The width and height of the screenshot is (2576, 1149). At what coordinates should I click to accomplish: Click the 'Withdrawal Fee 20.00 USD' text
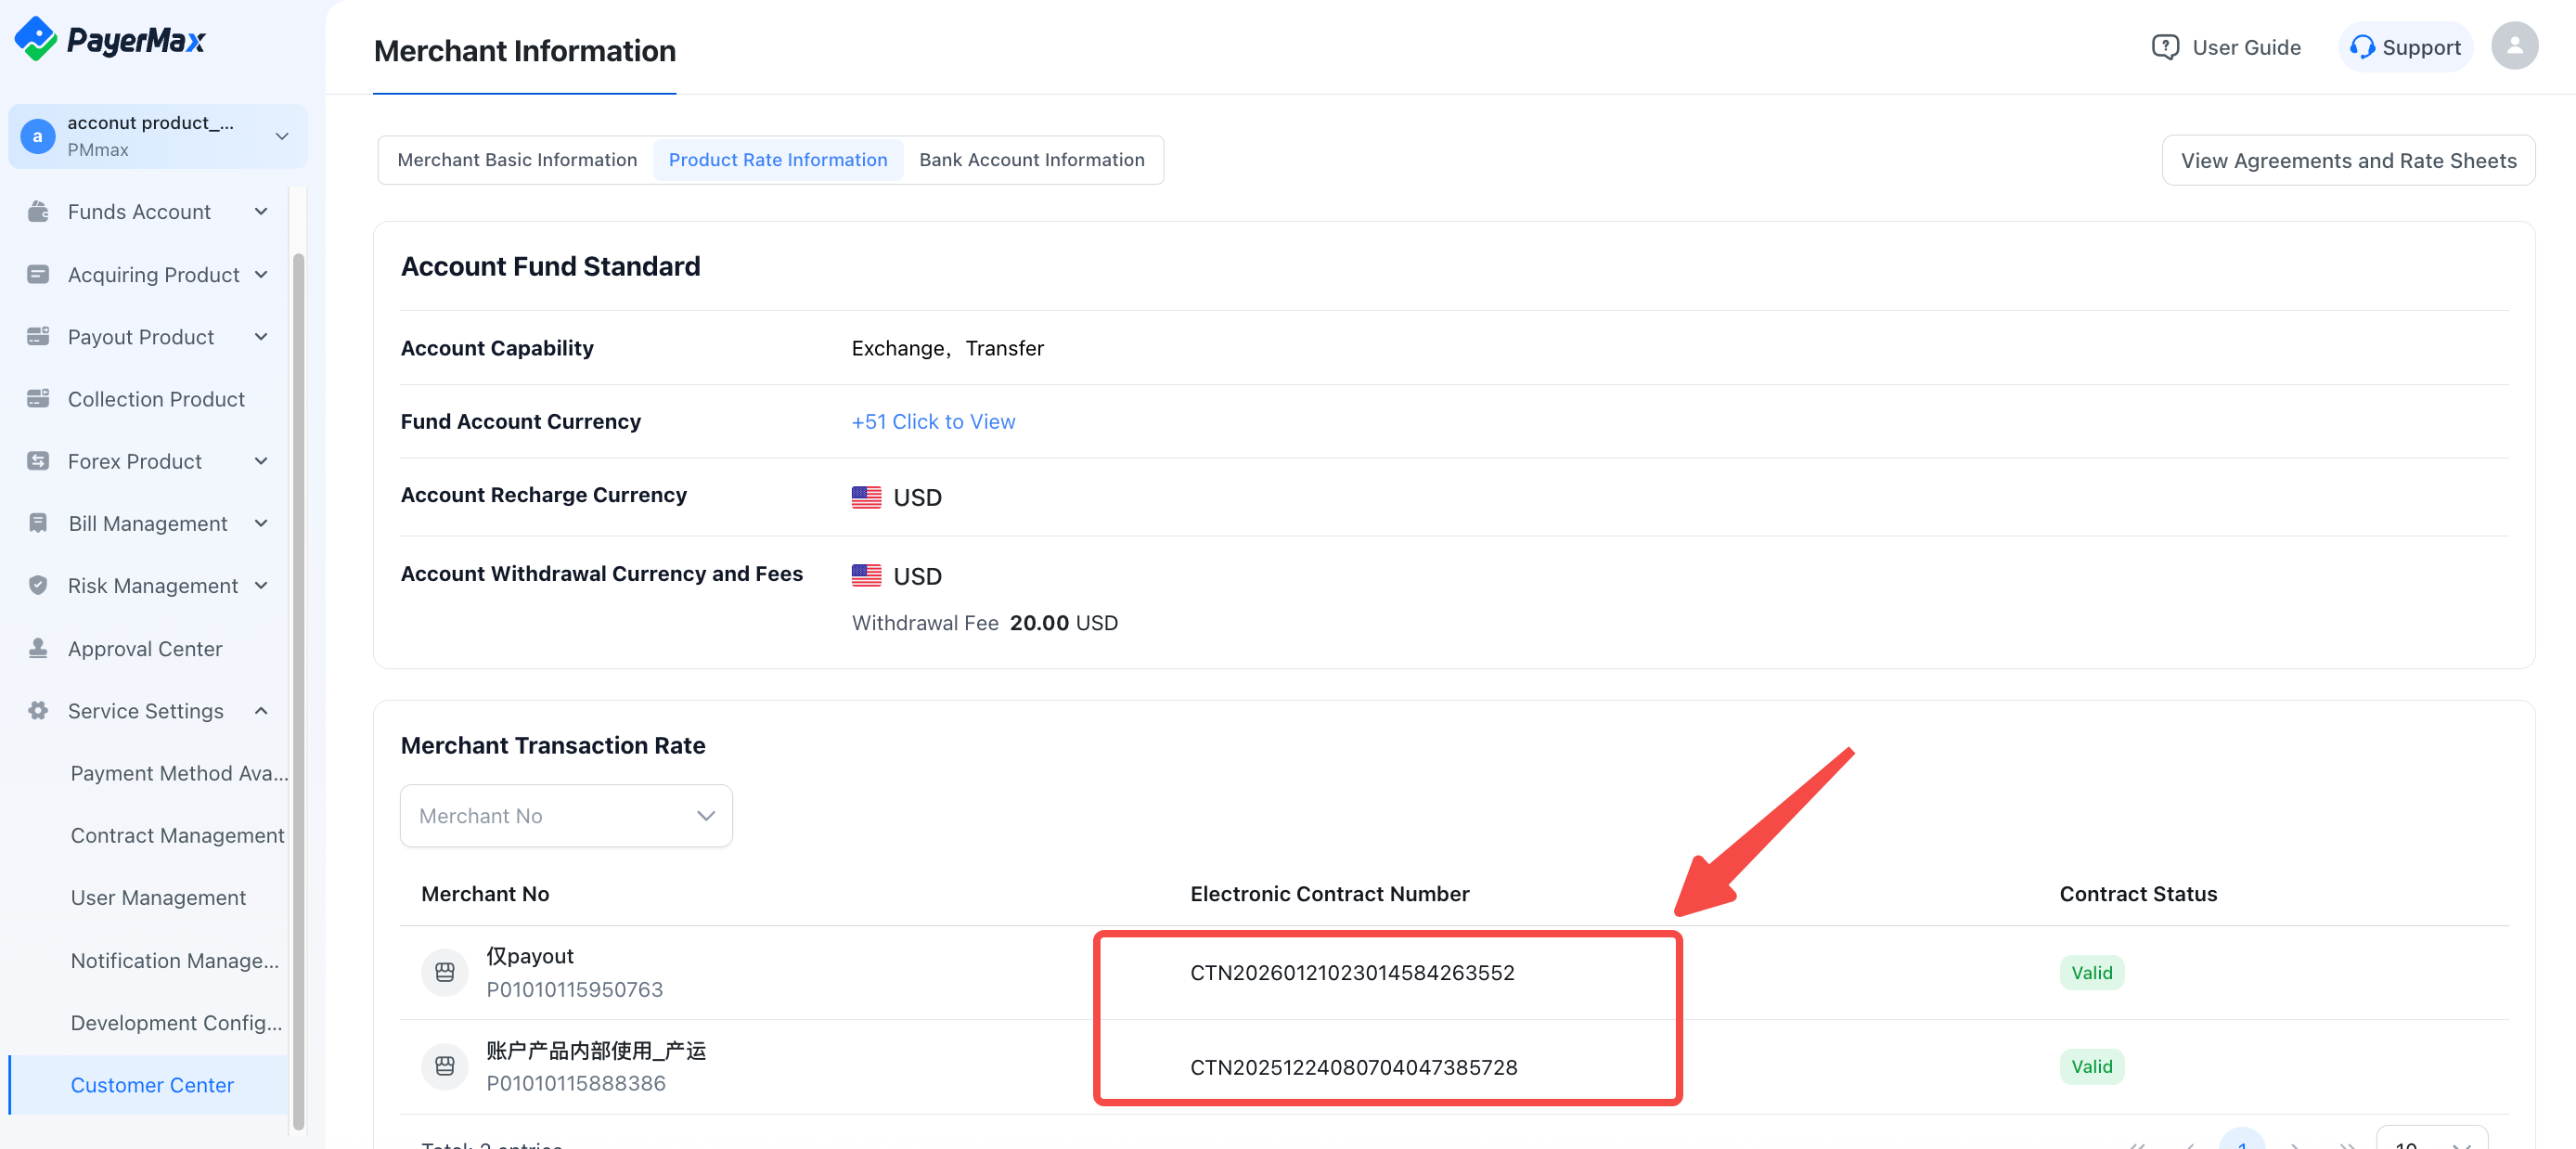point(984,622)
